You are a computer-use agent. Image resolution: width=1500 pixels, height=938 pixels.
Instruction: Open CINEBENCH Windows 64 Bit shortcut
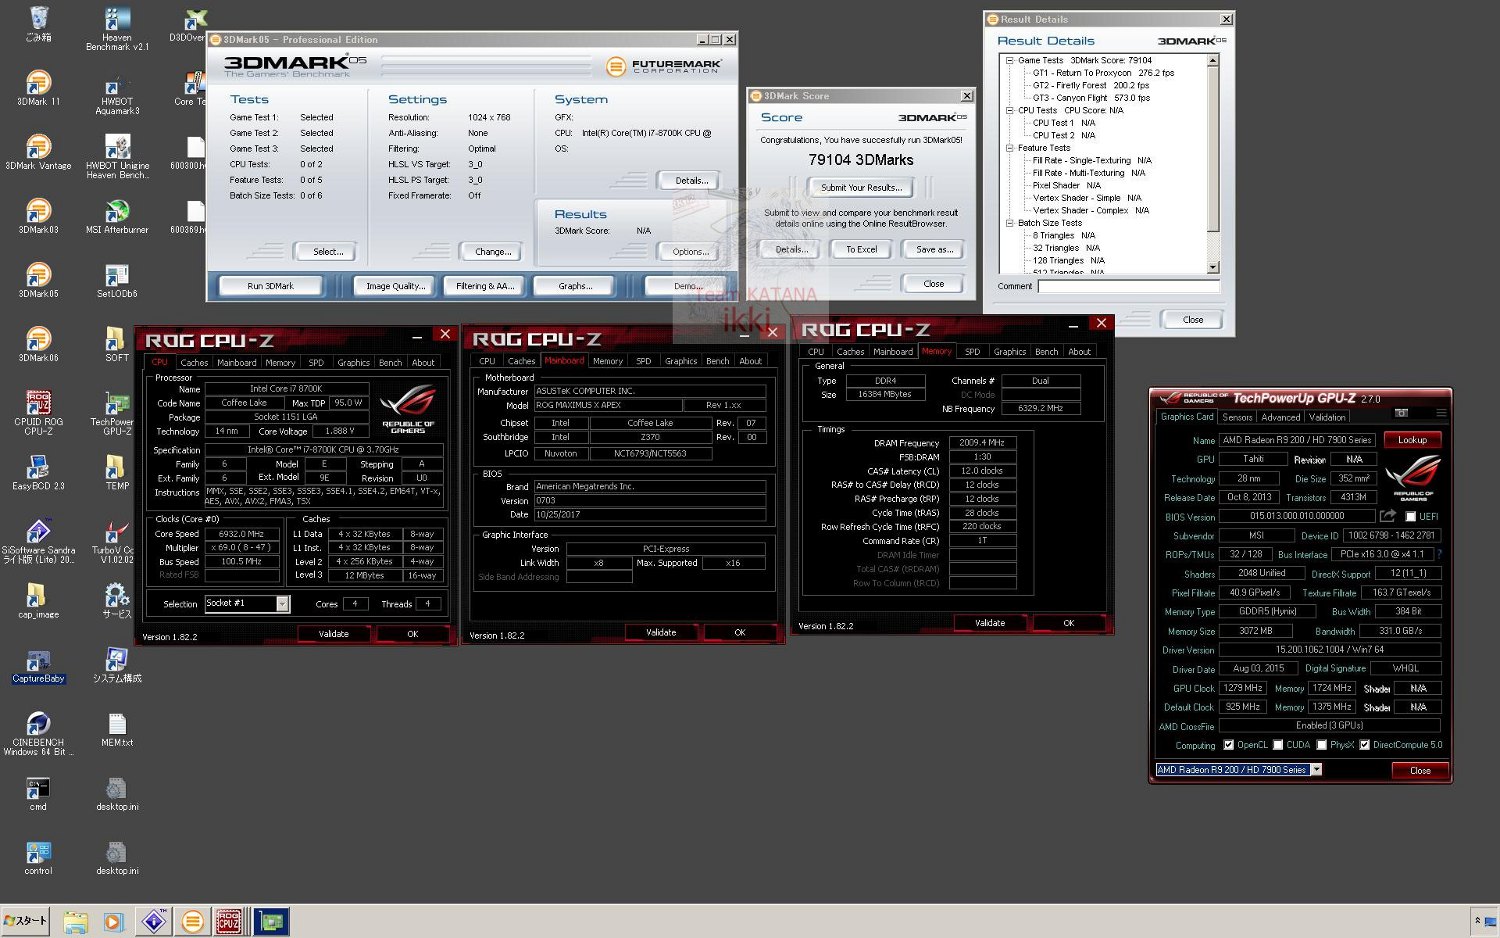pyautogui.click(x=38, y=733)
